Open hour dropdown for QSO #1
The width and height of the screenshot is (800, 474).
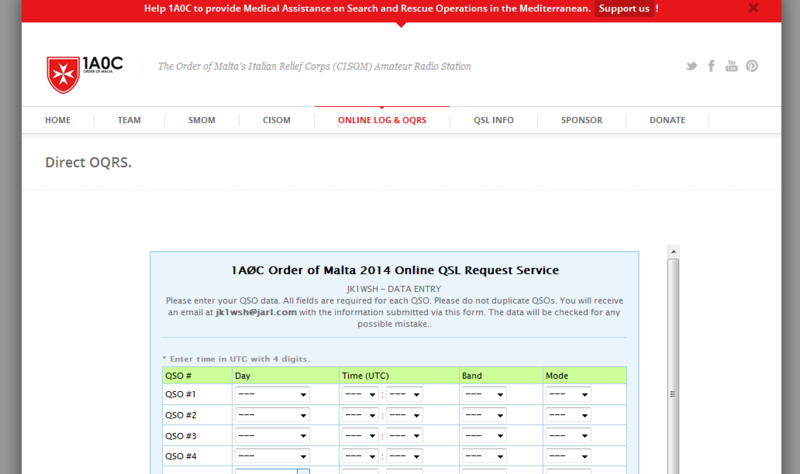point(360,394)
